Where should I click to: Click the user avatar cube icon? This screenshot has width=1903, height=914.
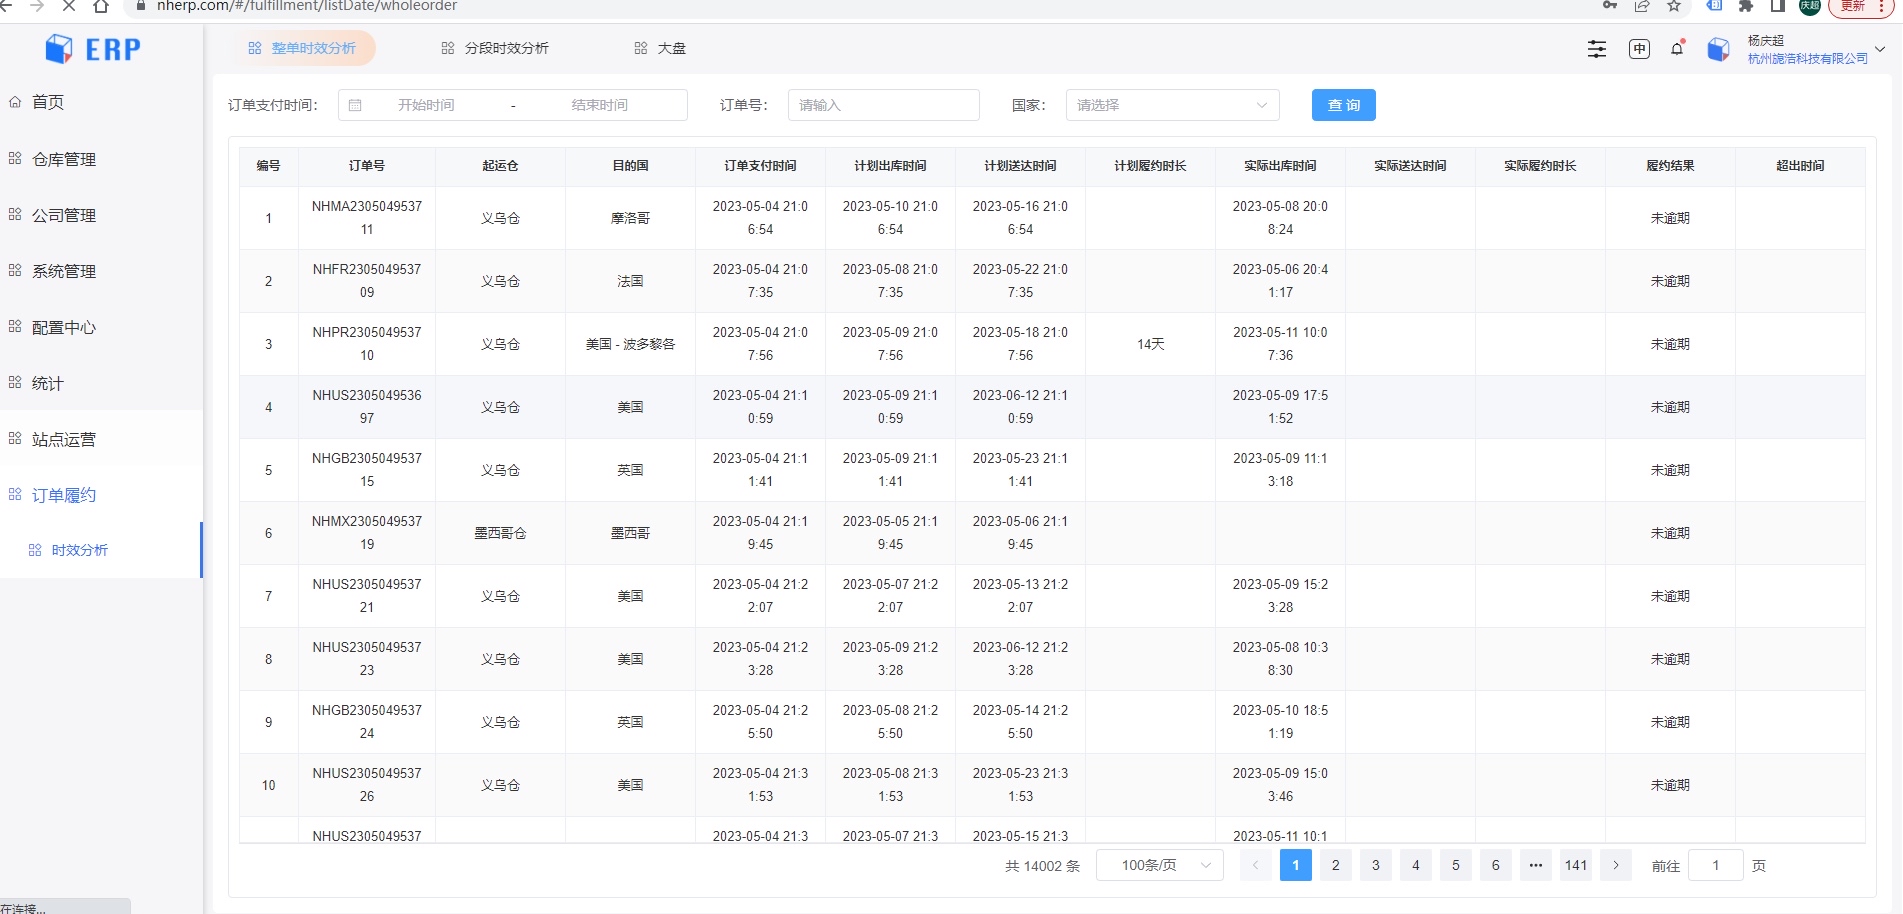click(1718, 49)
